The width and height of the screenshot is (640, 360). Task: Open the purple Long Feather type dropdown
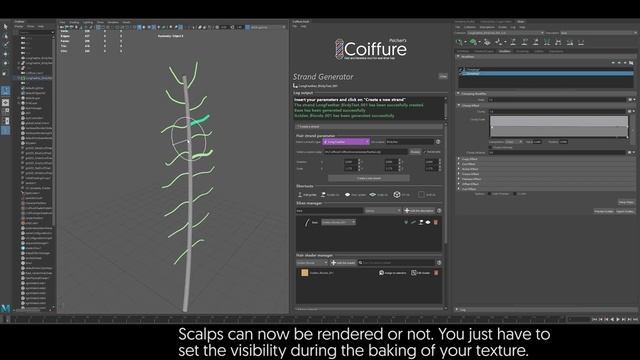[346, 142]
